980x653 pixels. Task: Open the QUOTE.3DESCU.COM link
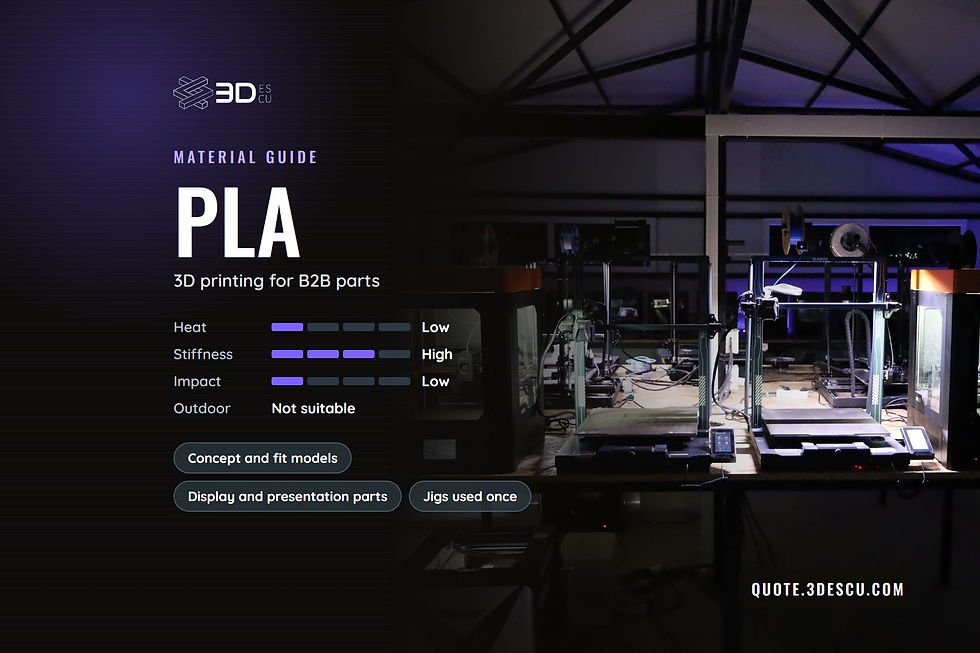tap(828, 589)
